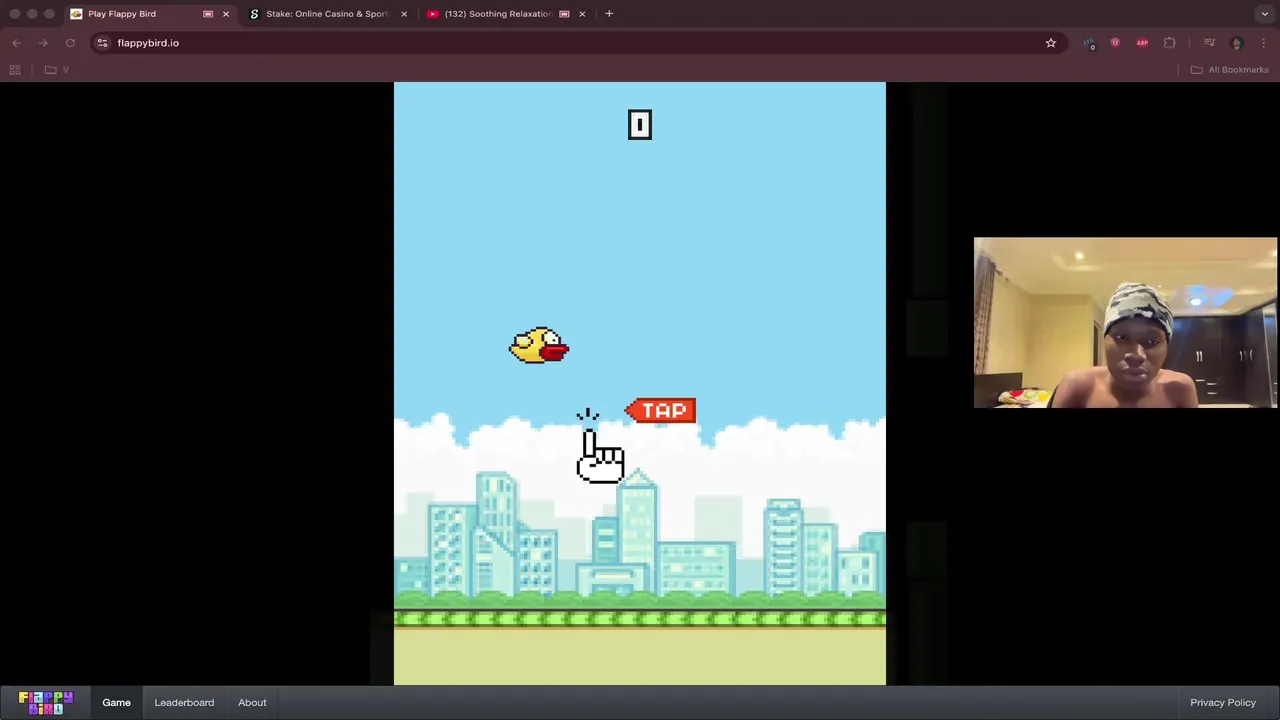Switch to the Stake Online Casino tab
This screenshot has height=720, width=1280.
coord(326,14)
